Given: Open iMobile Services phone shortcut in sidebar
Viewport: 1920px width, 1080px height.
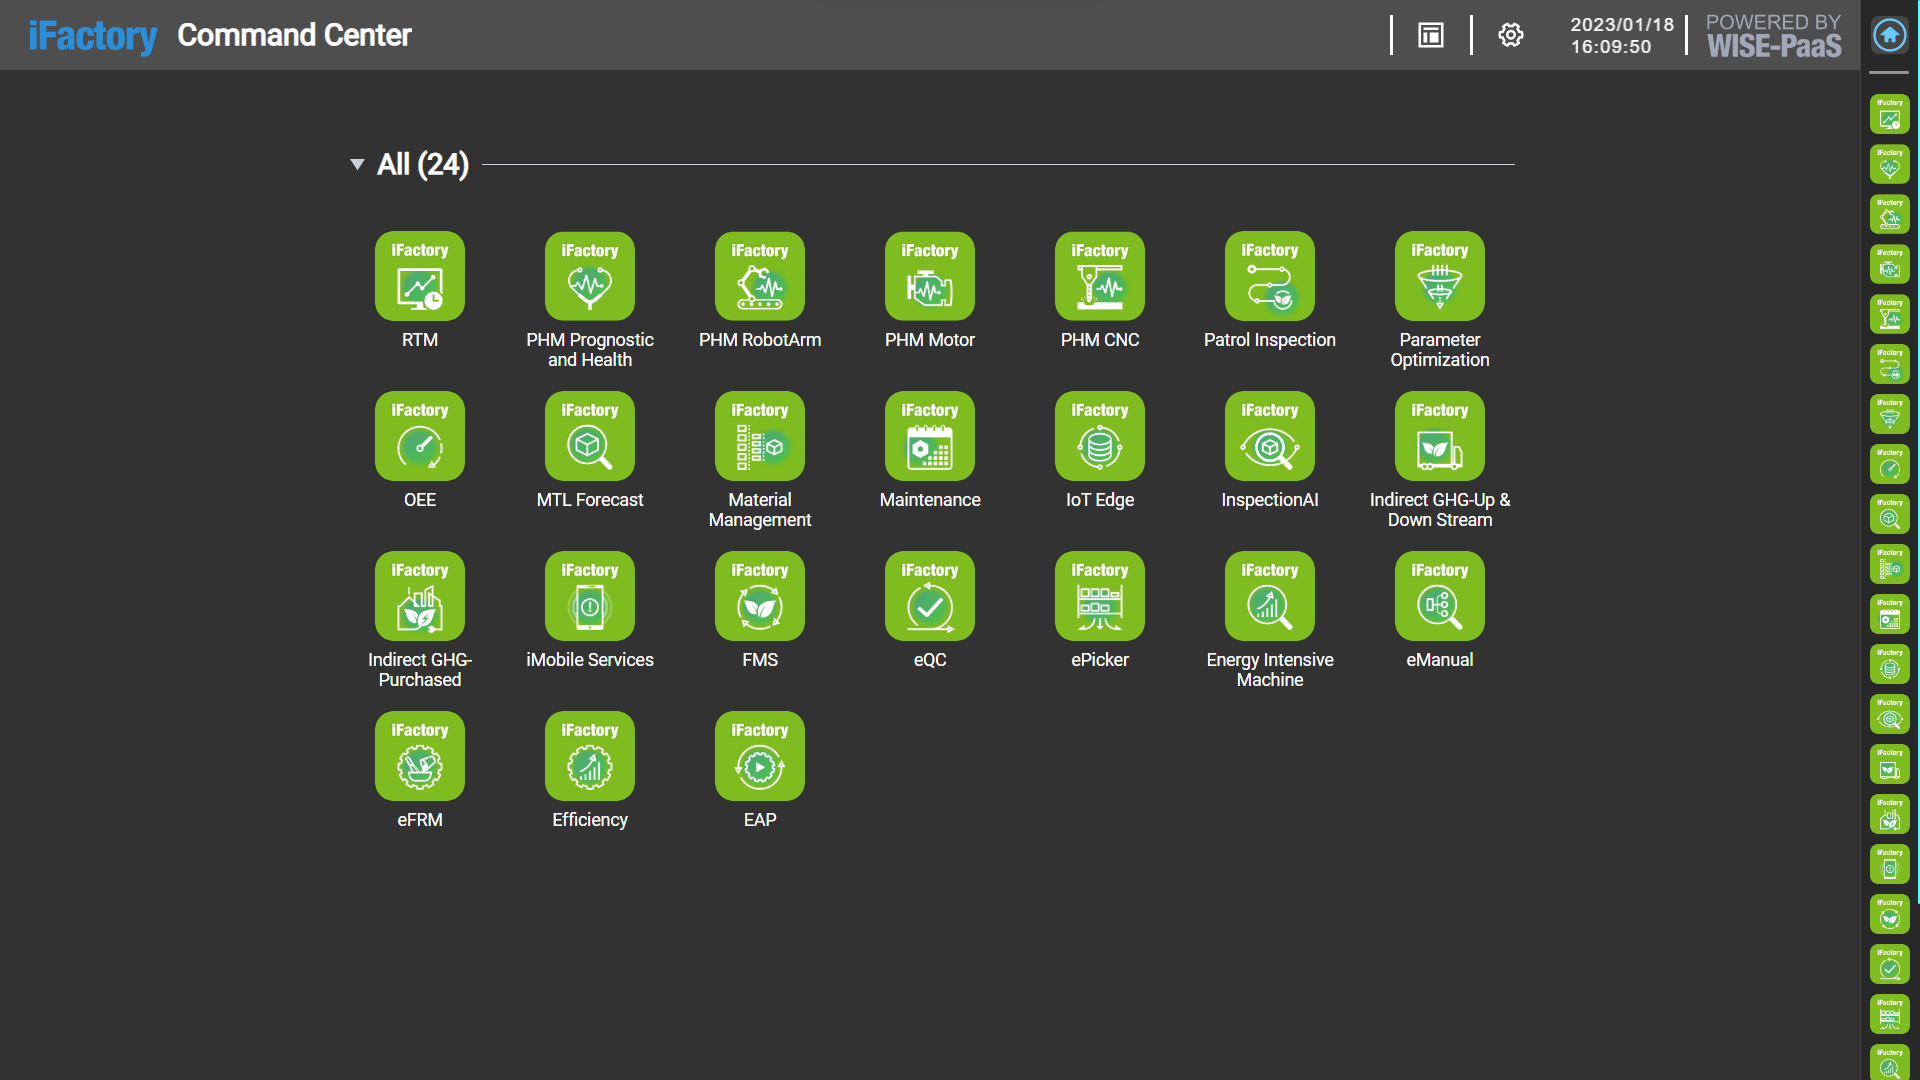Looking at the screenshot, I should 1890,864.
